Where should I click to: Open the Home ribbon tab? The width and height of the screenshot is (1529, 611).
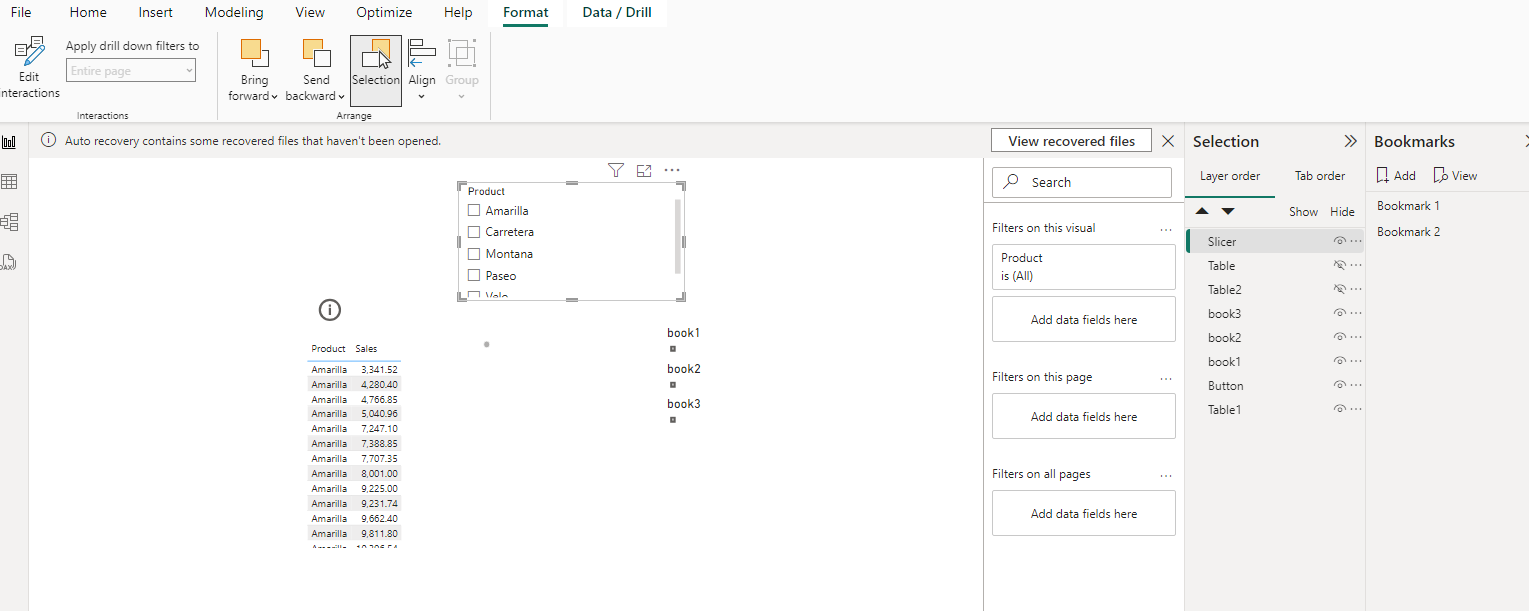[x=88, y=13]
